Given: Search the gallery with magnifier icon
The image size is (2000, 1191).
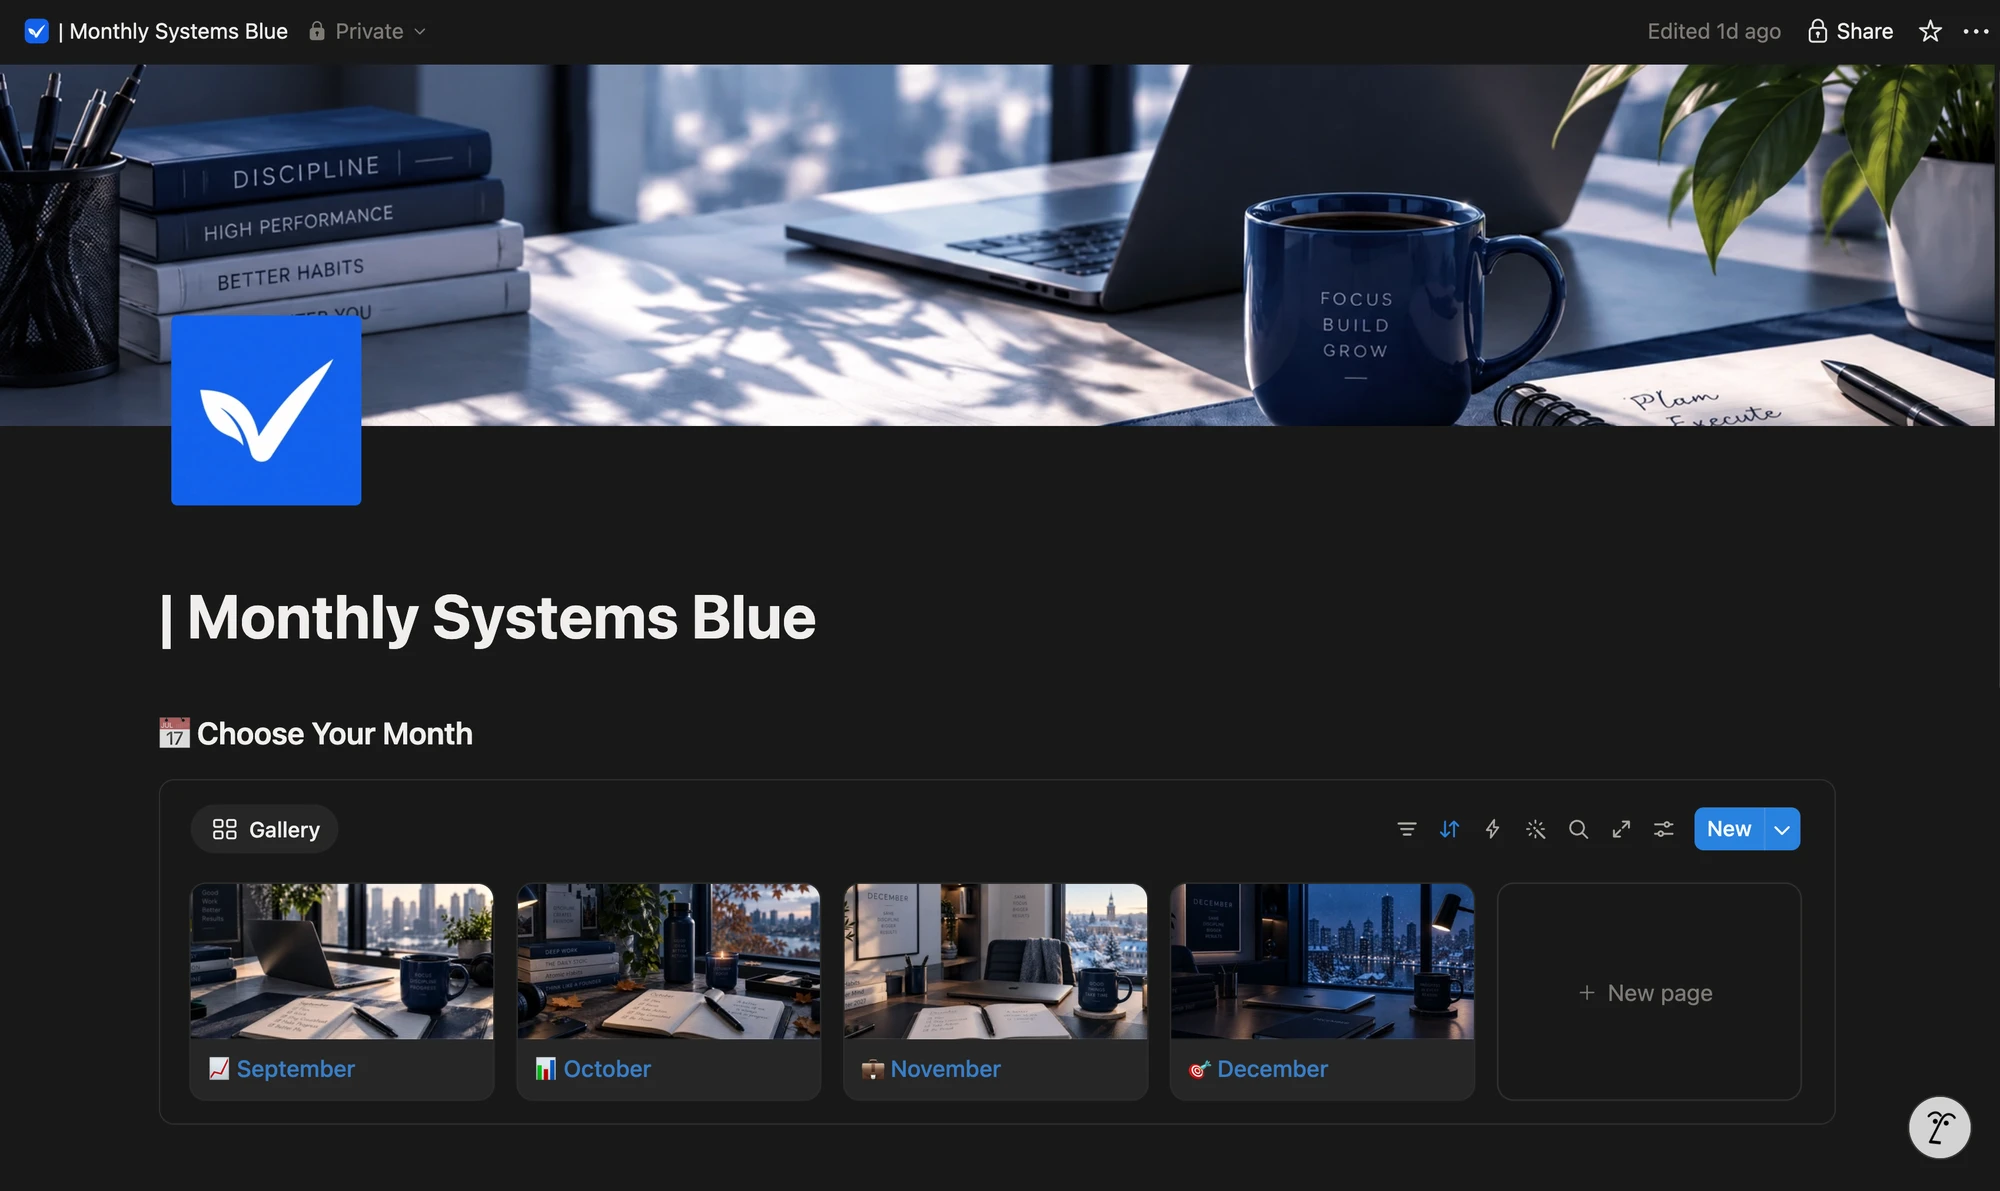Looking at the screenshot, I should 1578,829.
